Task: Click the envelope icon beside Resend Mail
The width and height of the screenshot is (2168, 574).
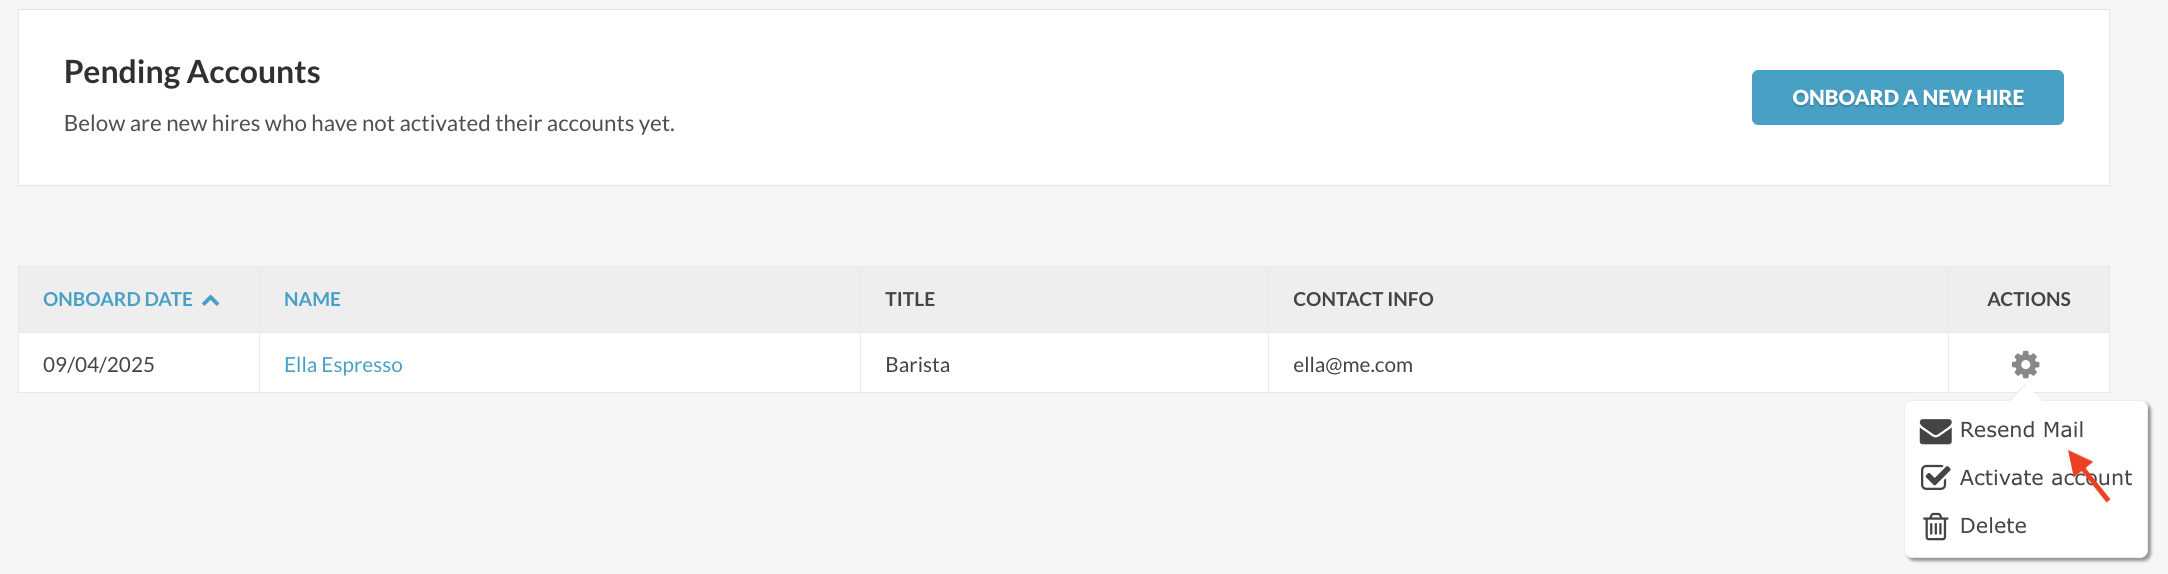Action: coord(1936,431)
